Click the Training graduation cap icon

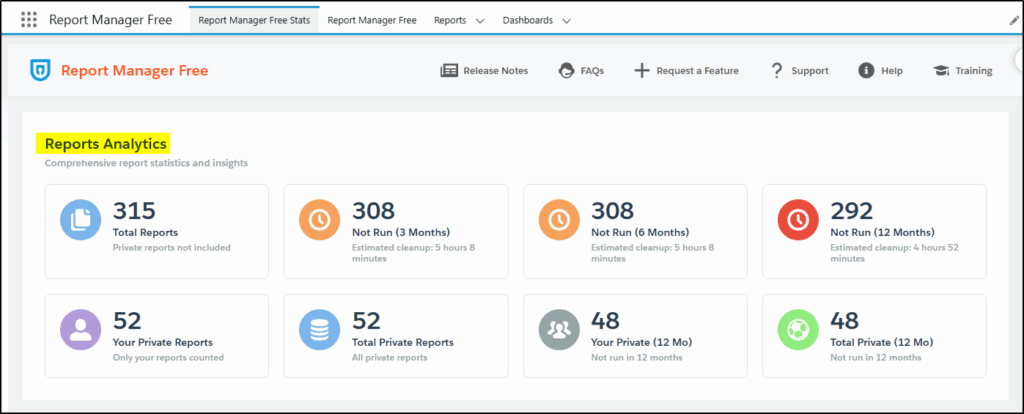941,71
